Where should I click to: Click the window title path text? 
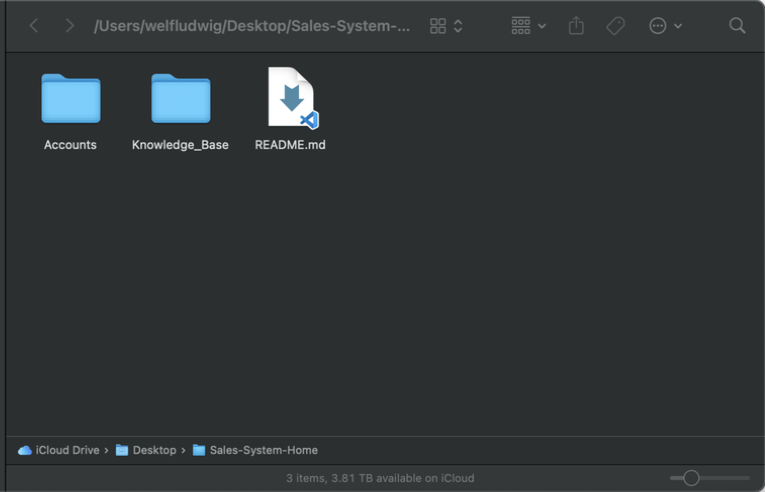(252, 26)
